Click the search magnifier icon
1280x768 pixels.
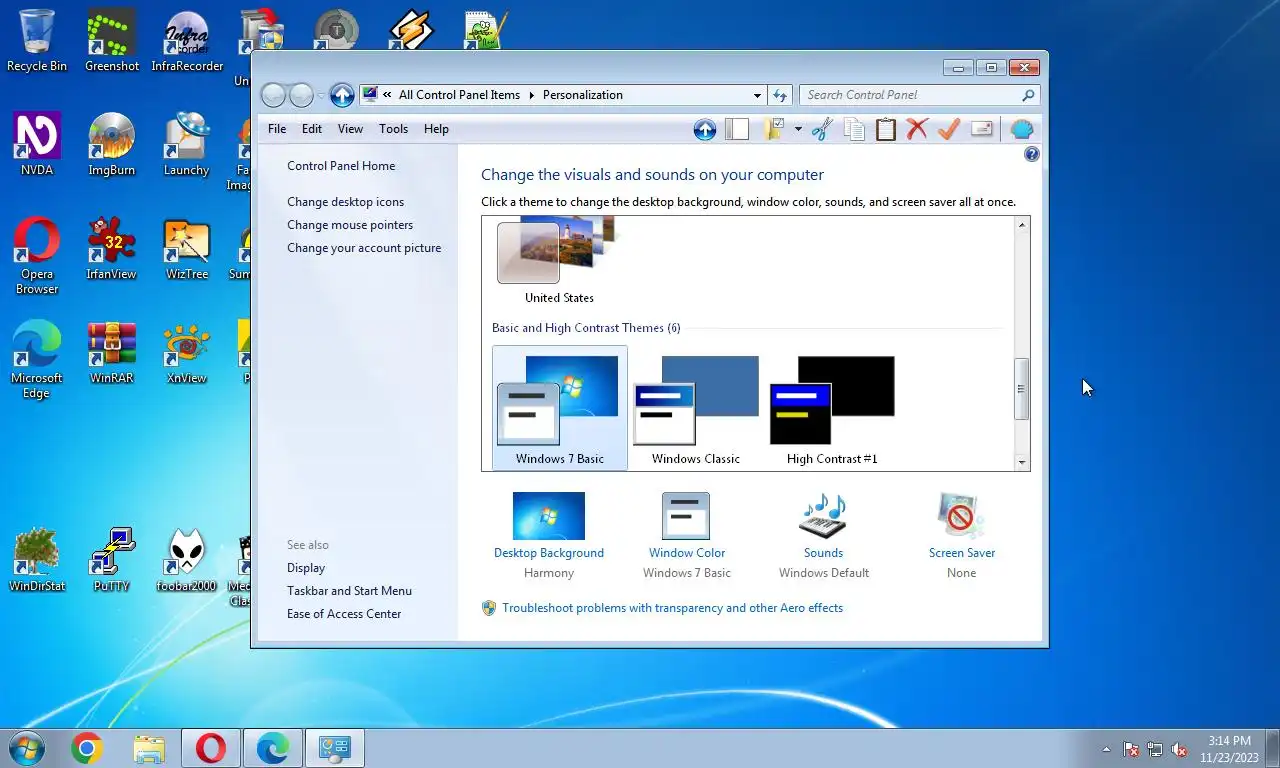1028,95
